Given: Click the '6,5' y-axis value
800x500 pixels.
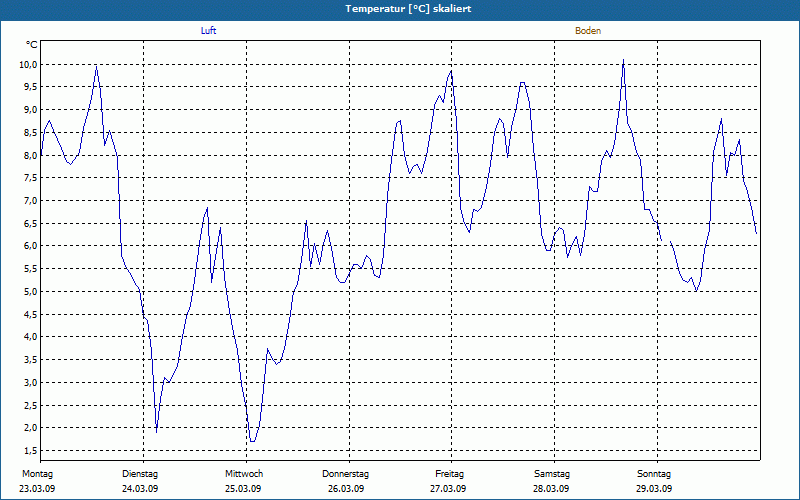Looking at the screenshot, I should click(x=31, y=223).
